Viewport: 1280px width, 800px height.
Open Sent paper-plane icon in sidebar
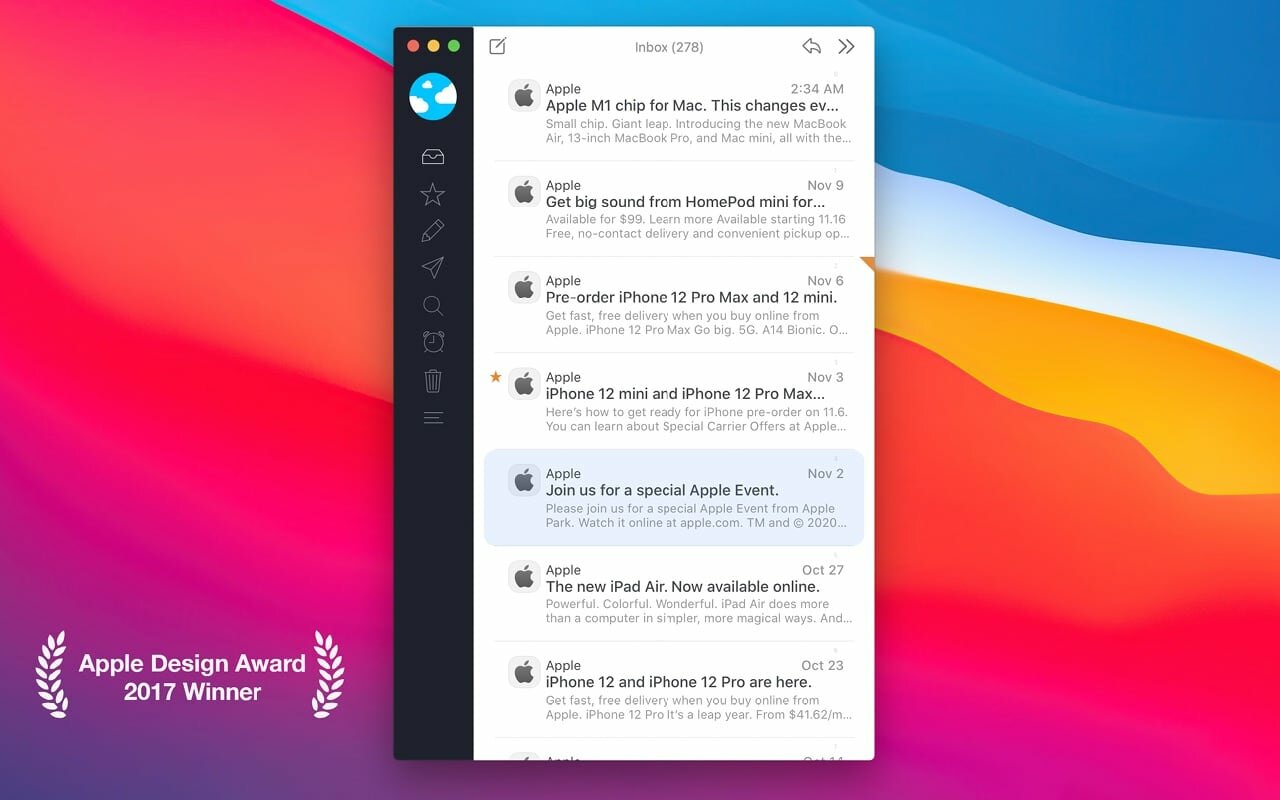[433, 268]
